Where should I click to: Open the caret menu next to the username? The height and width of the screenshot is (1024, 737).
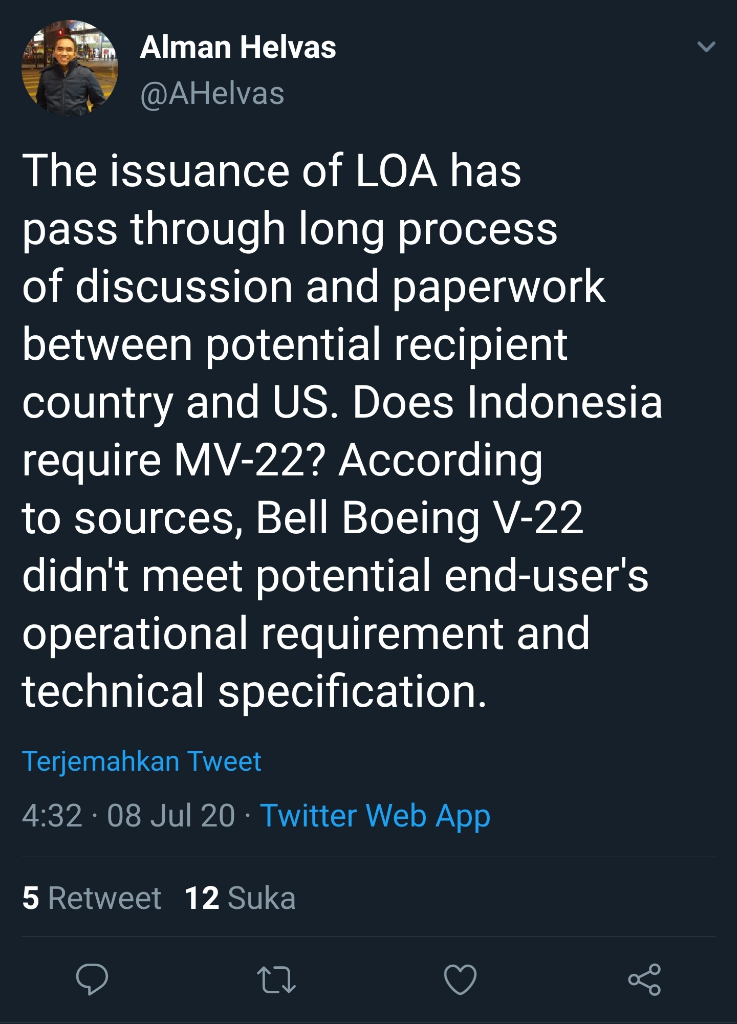pyautogui.click(x=706, y=46)
